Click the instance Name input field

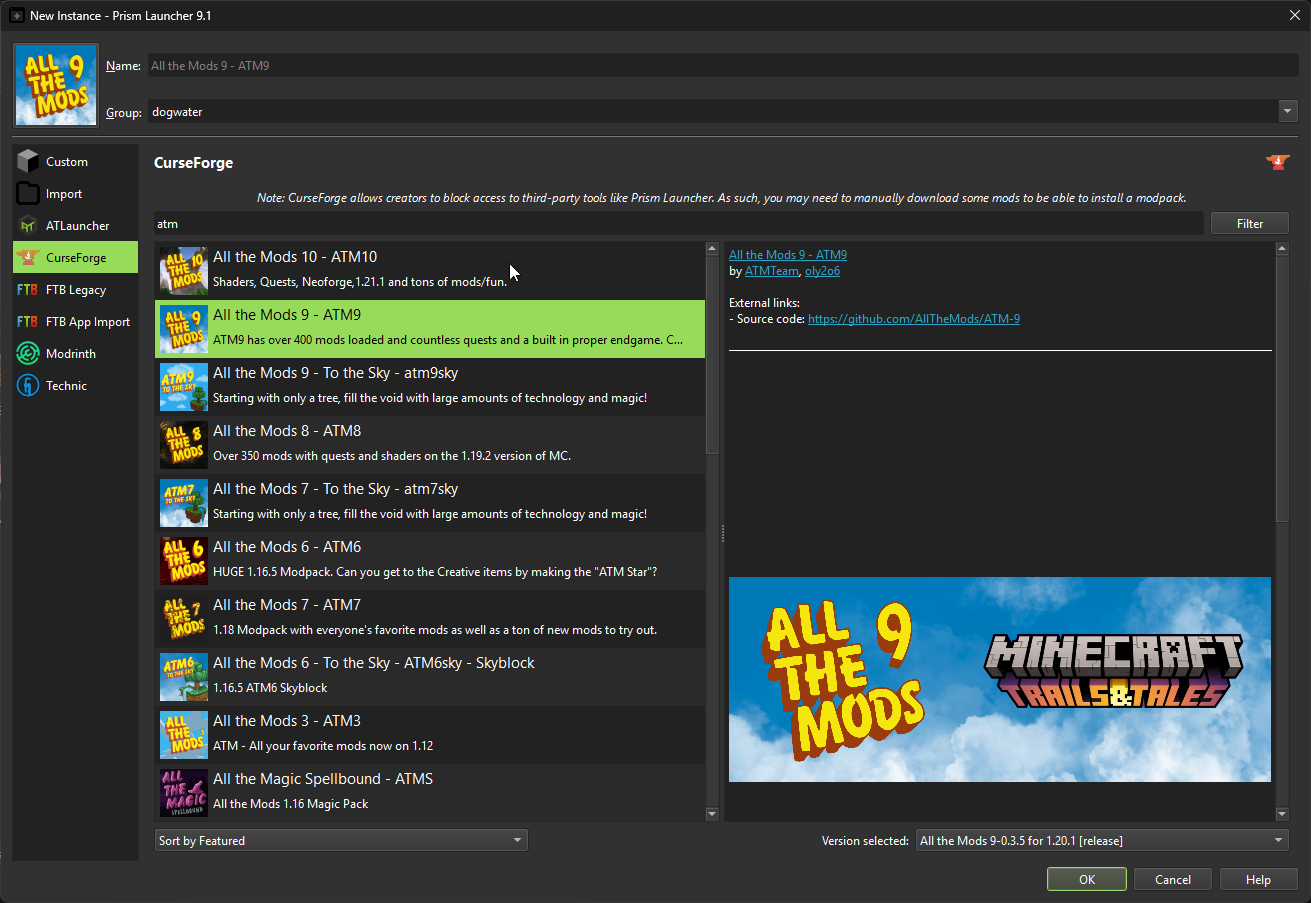[723, 66]
